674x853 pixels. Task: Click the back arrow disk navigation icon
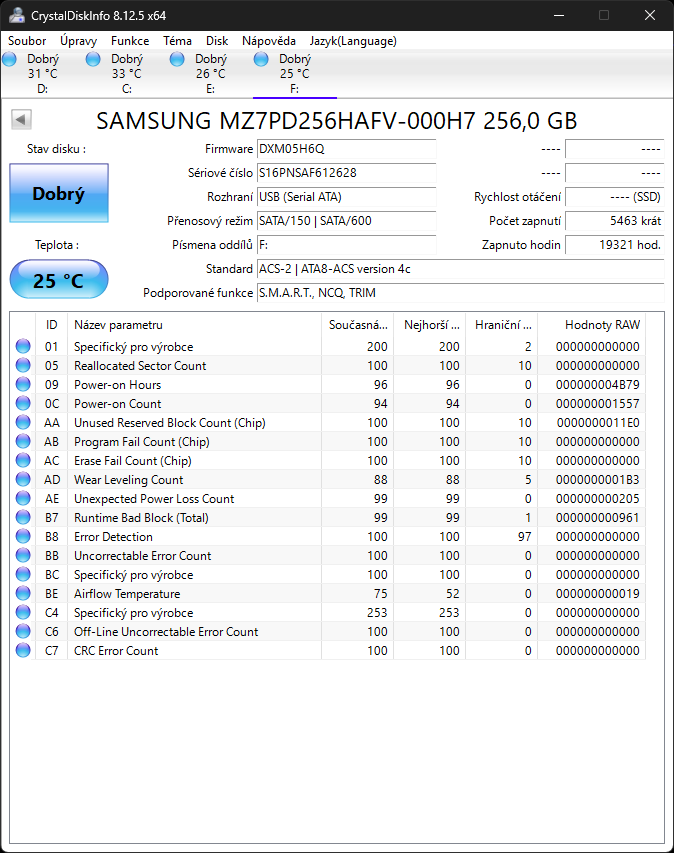point(21,119)
